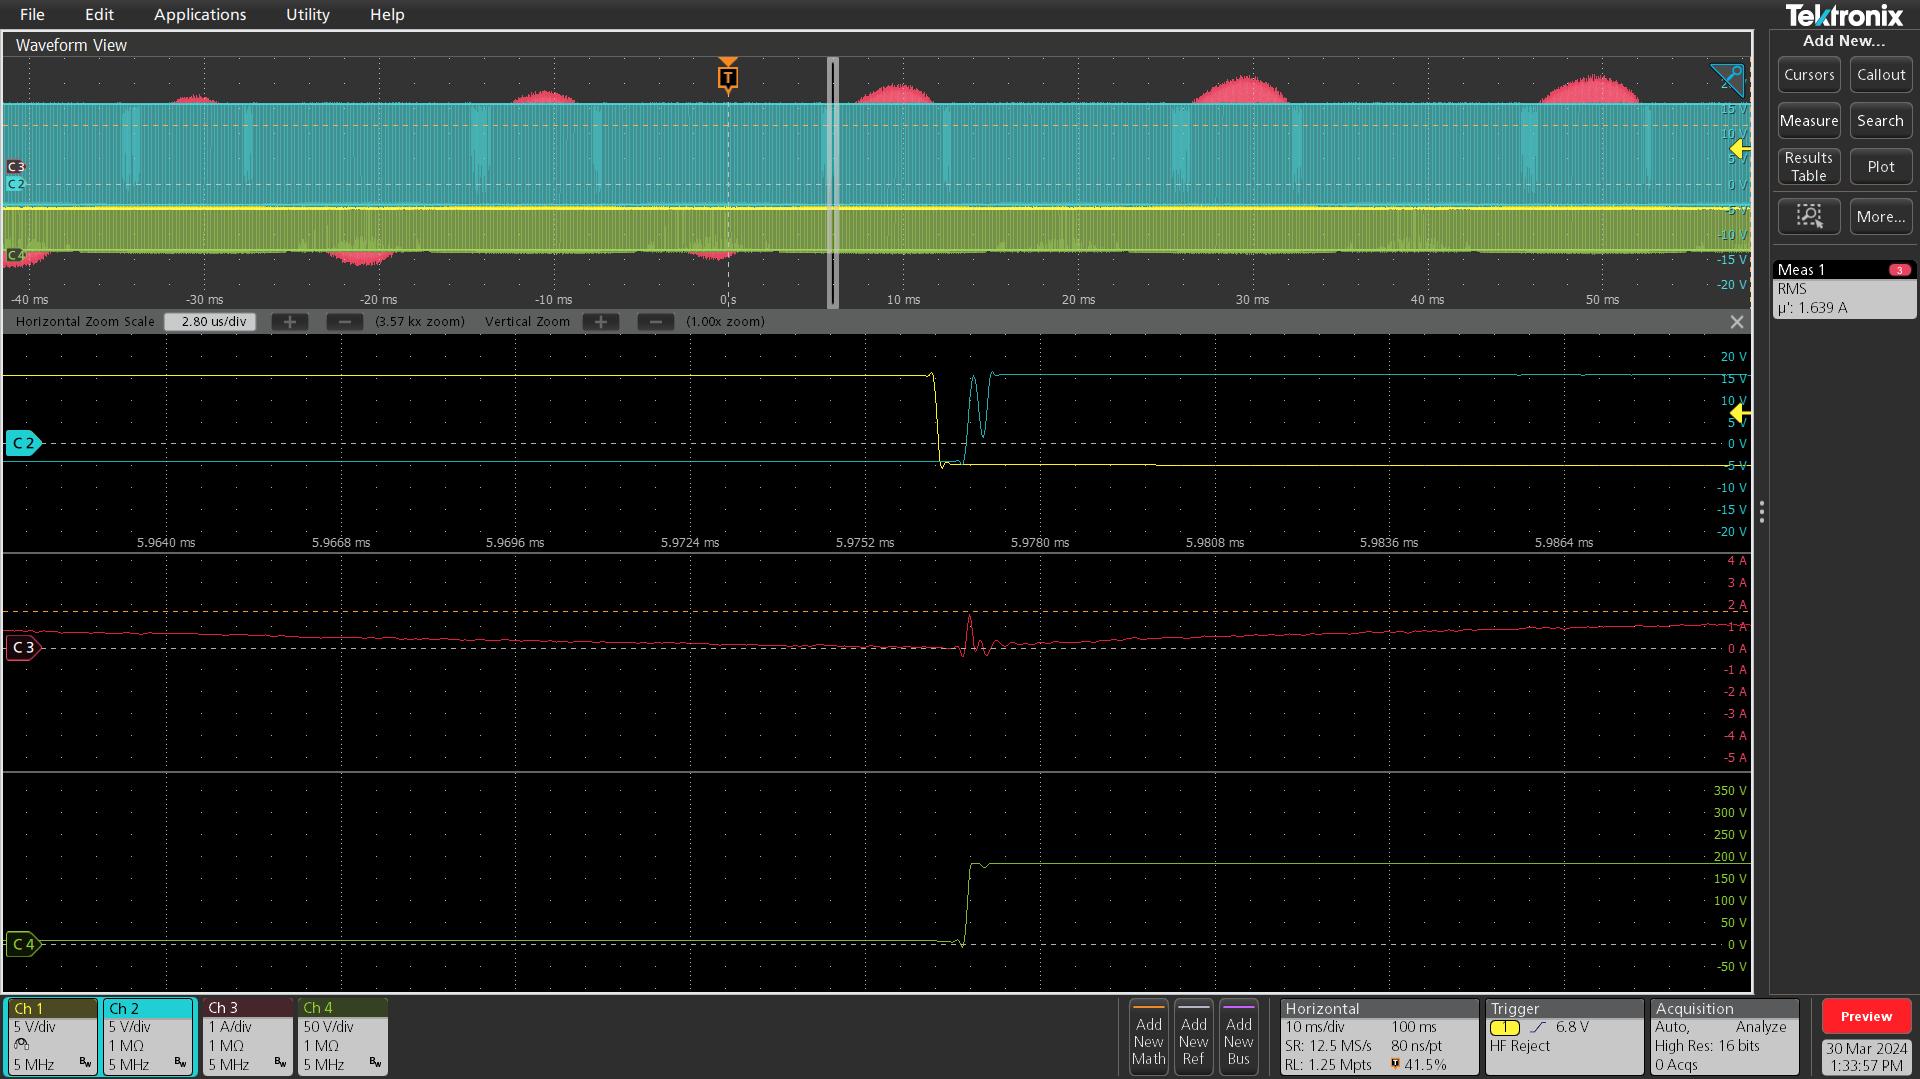Click the red 3 source tag on Meas 1
Viewport: 1920px width, 1079px height.
click(1899, 270)
